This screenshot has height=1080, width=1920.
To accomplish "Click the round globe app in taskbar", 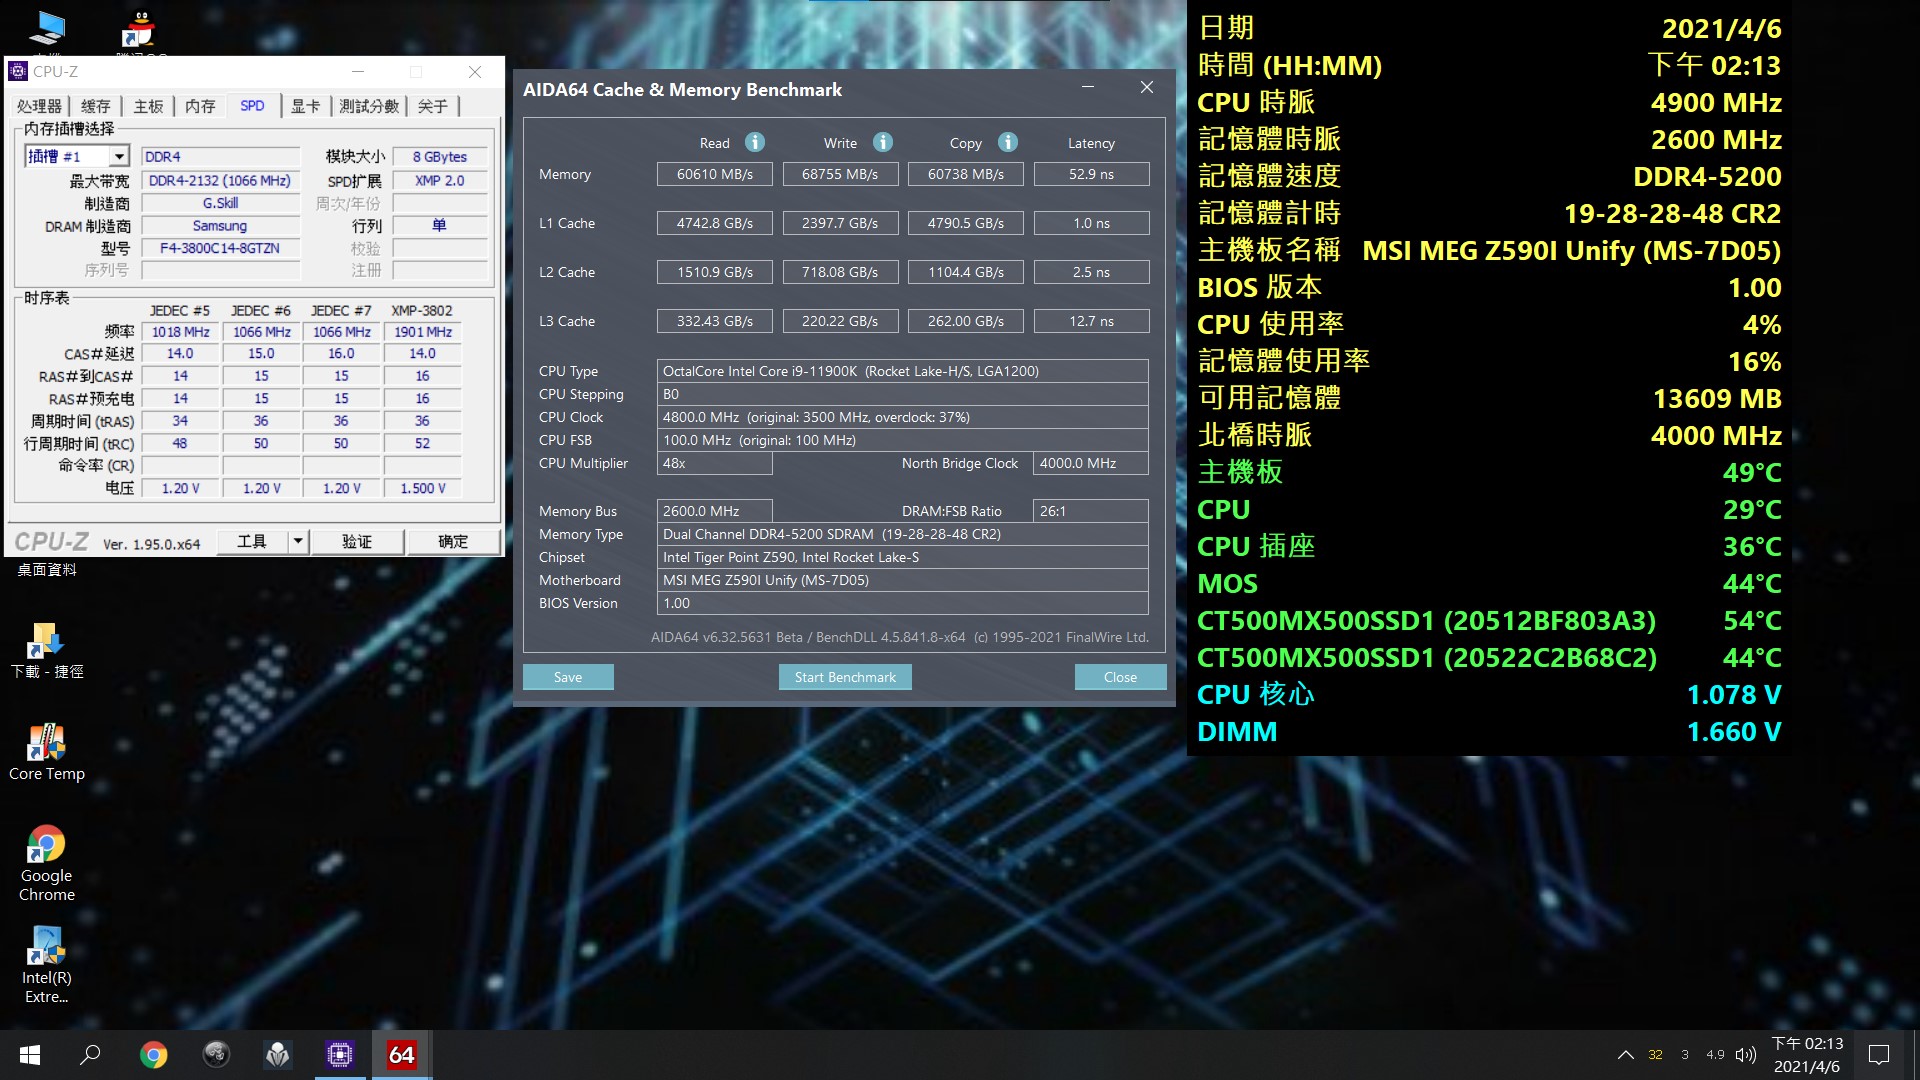I will tap(216, 1055).
